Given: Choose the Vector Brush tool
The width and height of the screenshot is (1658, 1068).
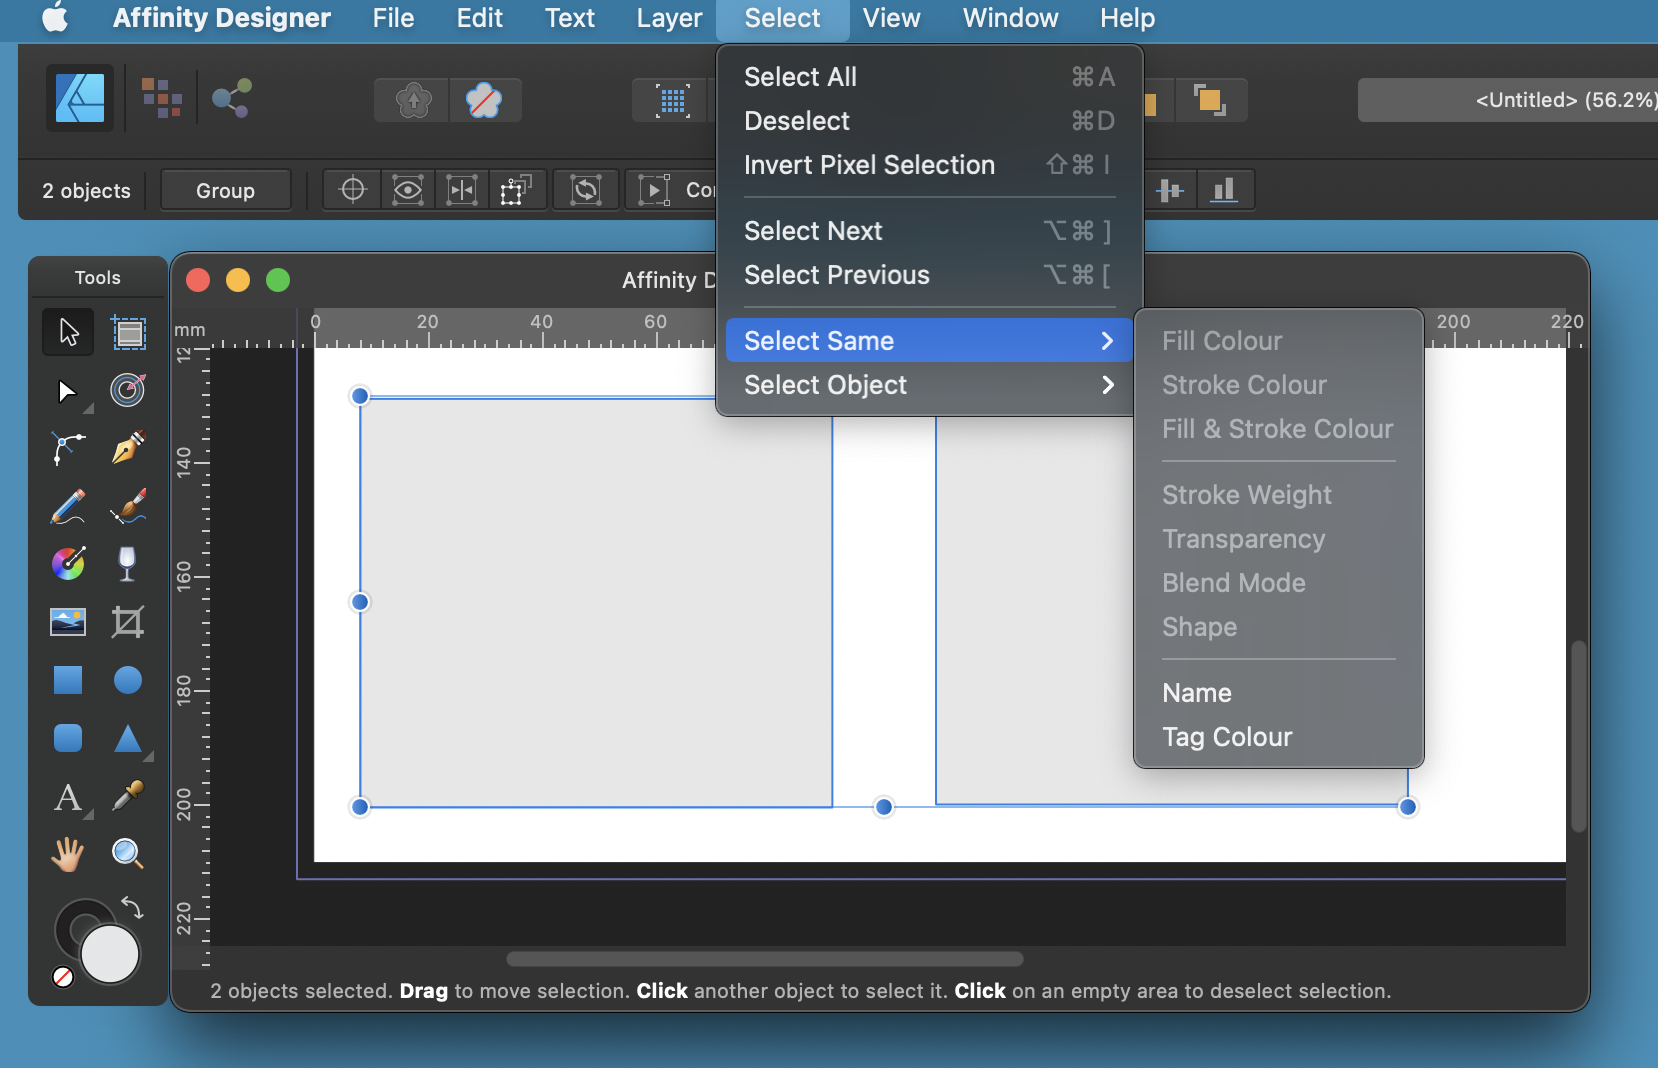Looking at the screenshot, I should [x=128, y=507].
